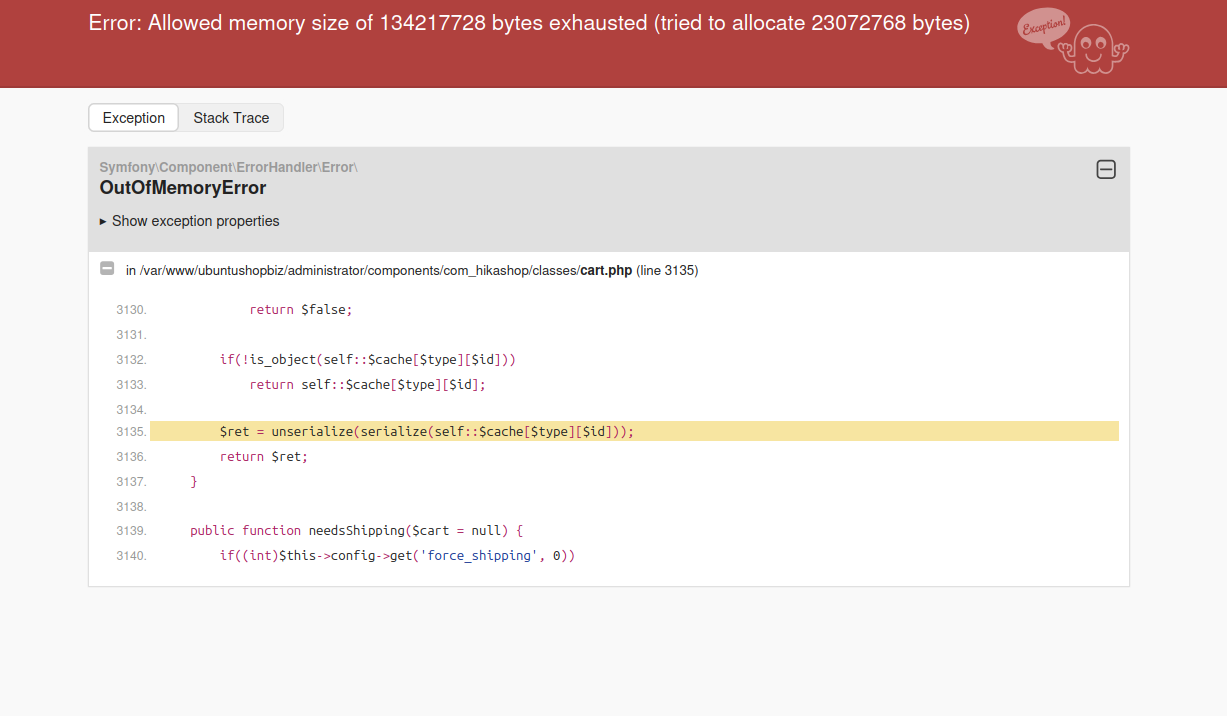Screen dimensions: 1227x716
Task: Click line number 3135 in the gutter
Action: (131, 432)
